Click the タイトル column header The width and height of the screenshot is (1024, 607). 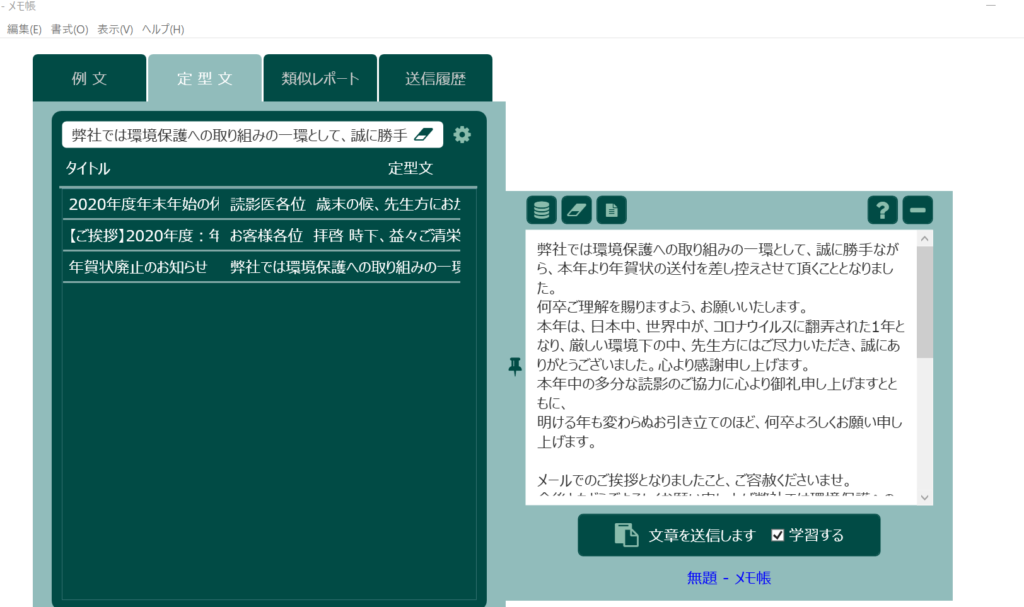(x=88, y=169)
